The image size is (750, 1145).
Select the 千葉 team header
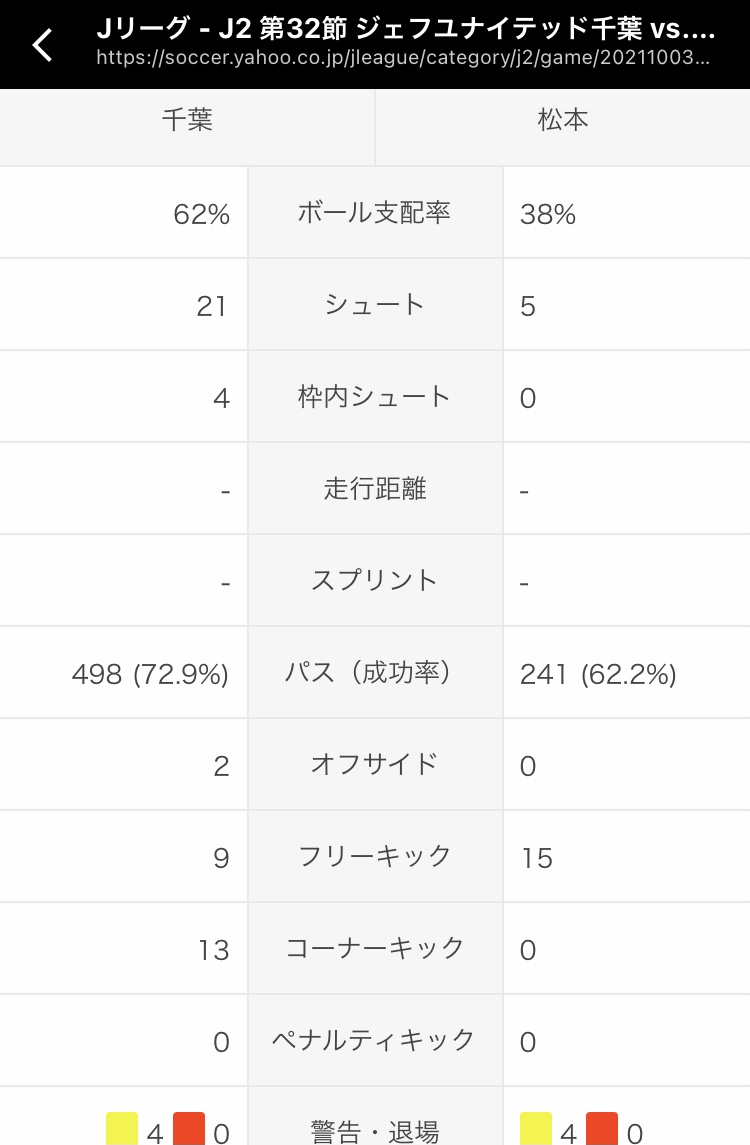pos(188,120)
